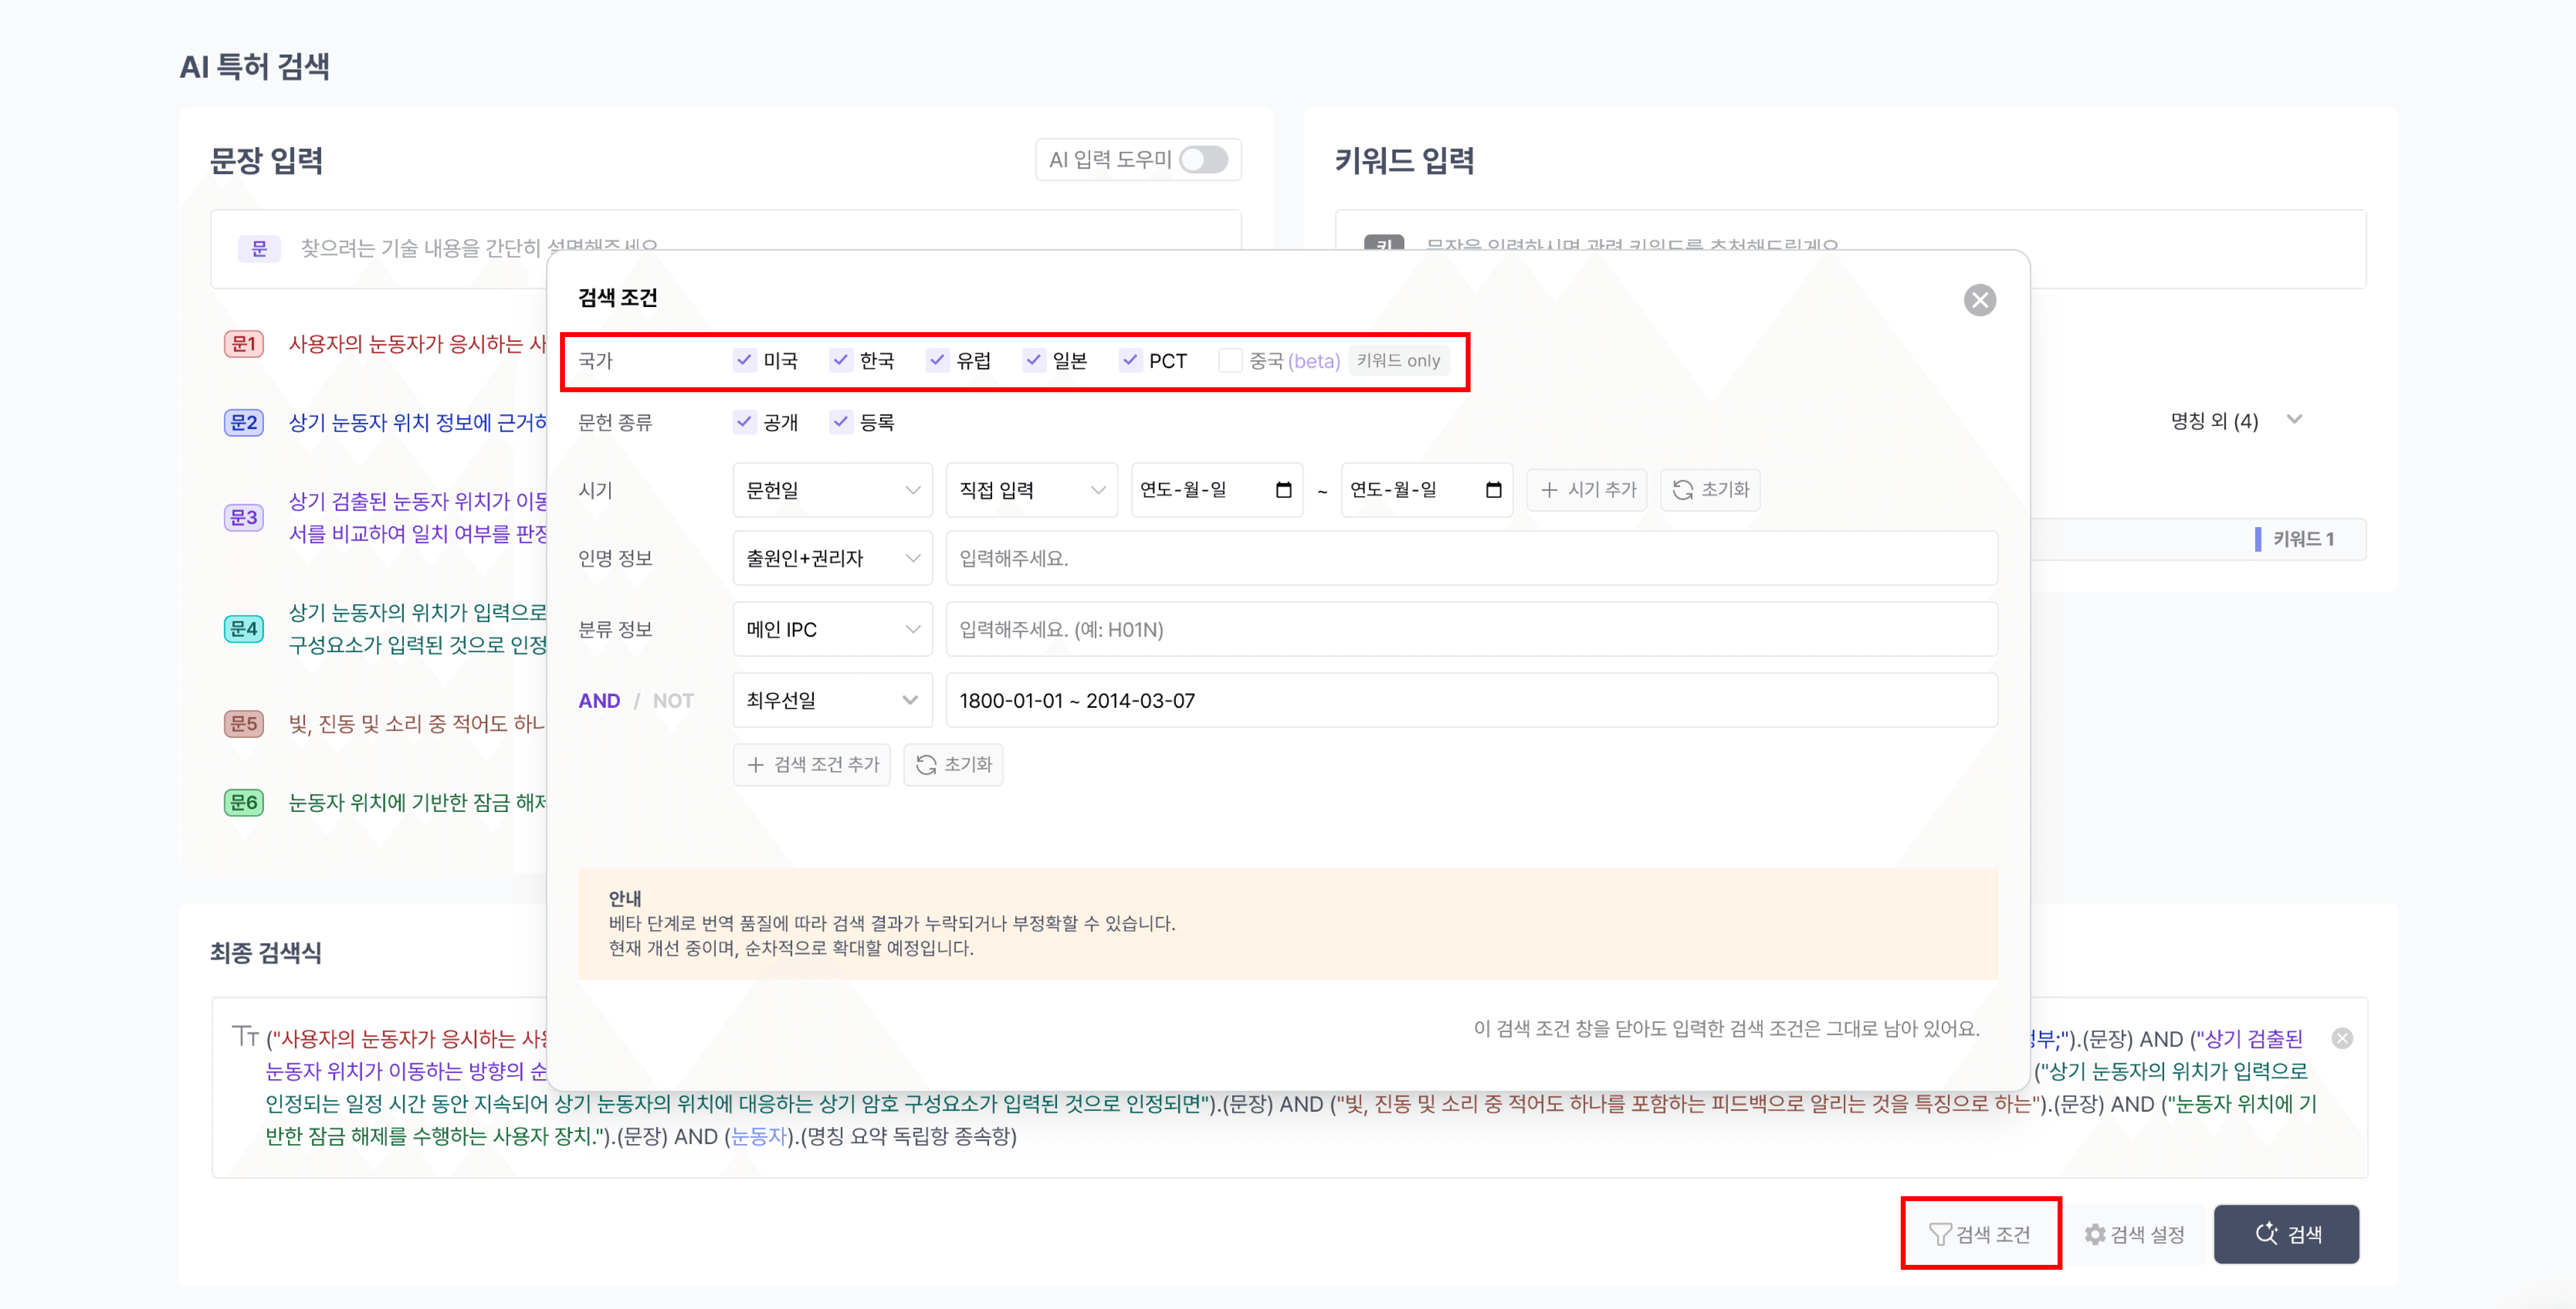
Task: Open the 메인 IPC classification dropdown
Action: pos(832,629)
